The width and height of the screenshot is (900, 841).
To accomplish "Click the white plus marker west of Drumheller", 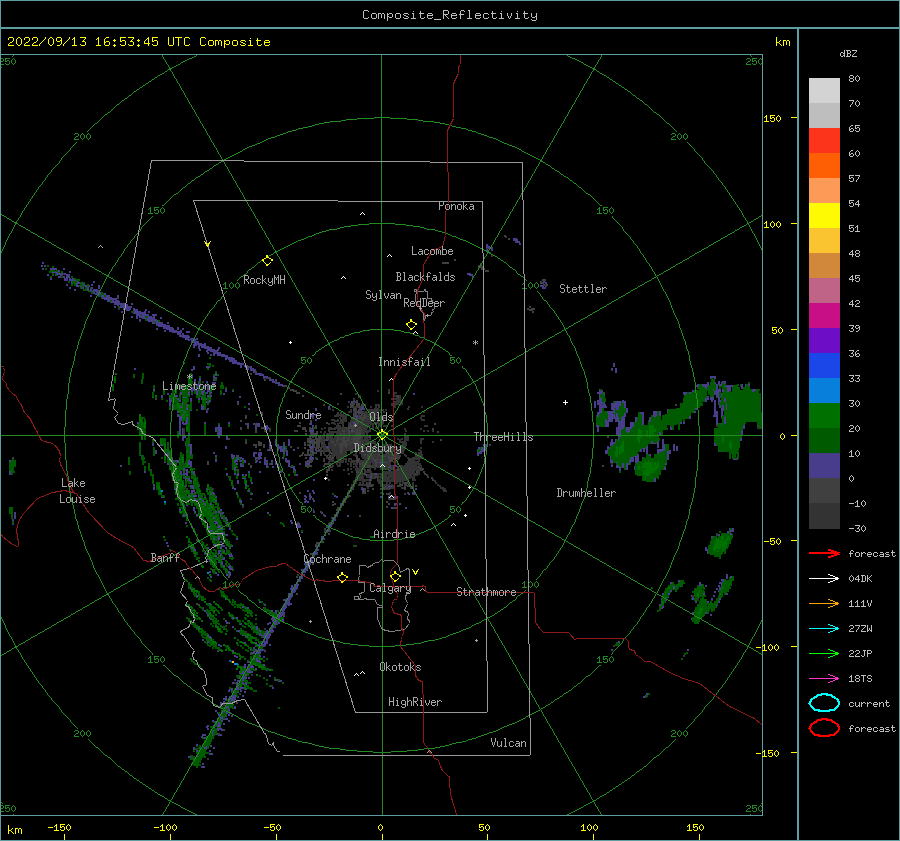I will (565, 402).
